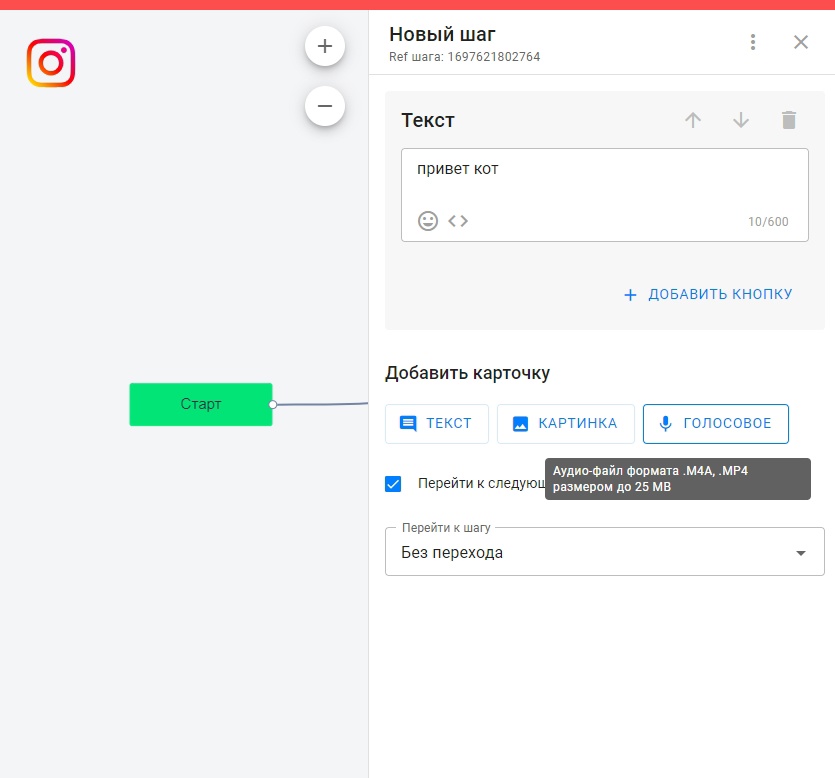The width and height of the screenshot is (835, 778).
Task: Open the three-dot step options menu
Action: [753, 42]
